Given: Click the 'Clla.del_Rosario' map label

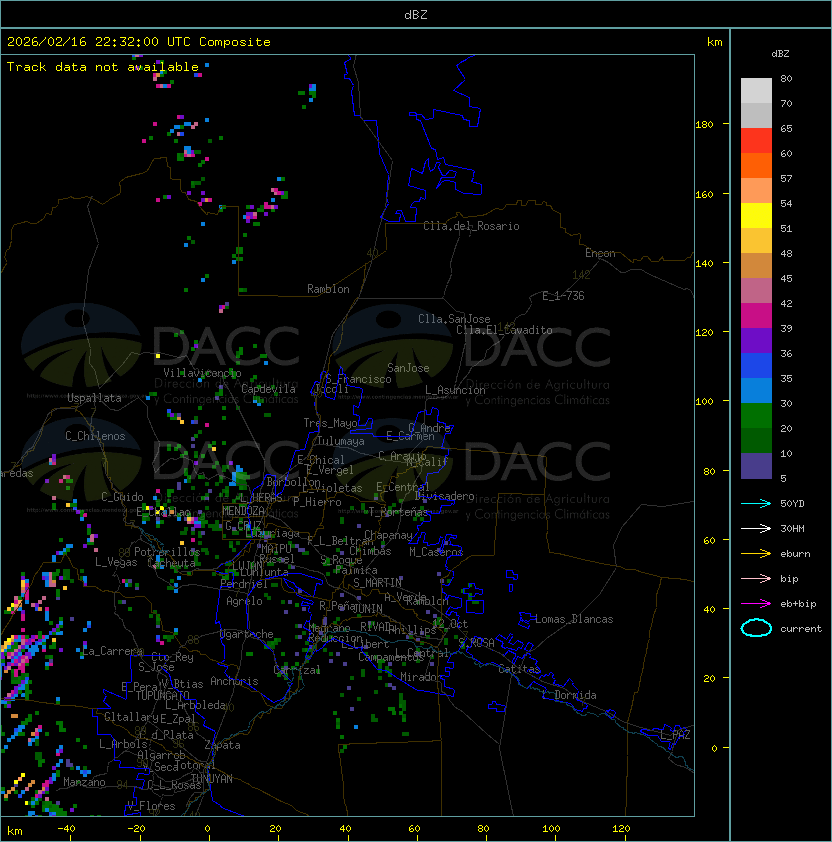Looking at the screenshot, I should (471, 226).
